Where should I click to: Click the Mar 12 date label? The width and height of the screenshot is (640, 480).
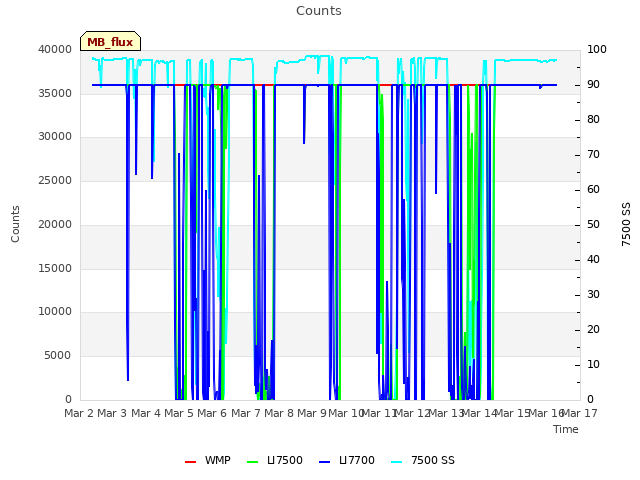pyautogui.click(x=413, y=413)
